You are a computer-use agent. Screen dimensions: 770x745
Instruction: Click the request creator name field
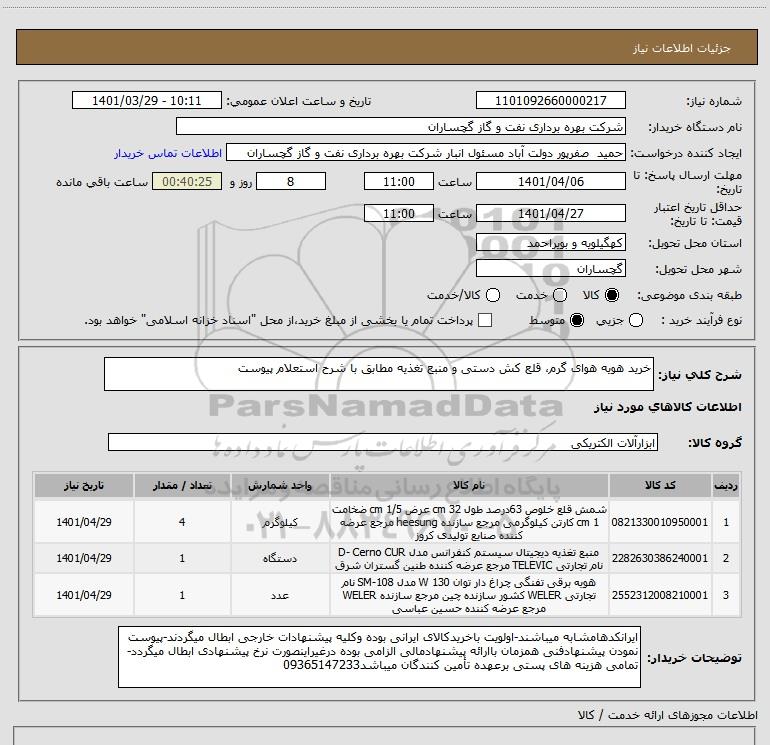(x=426, y=153)
